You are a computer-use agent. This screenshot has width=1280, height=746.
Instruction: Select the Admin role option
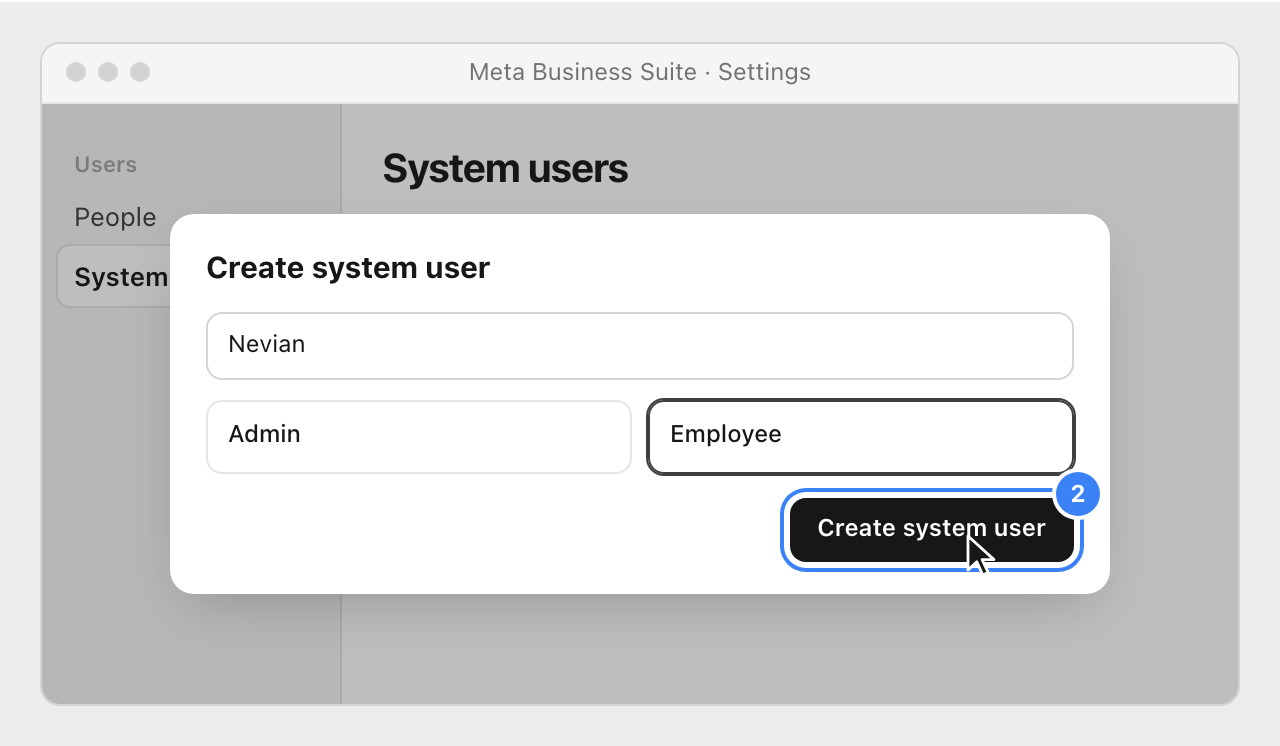click(419, 436)
